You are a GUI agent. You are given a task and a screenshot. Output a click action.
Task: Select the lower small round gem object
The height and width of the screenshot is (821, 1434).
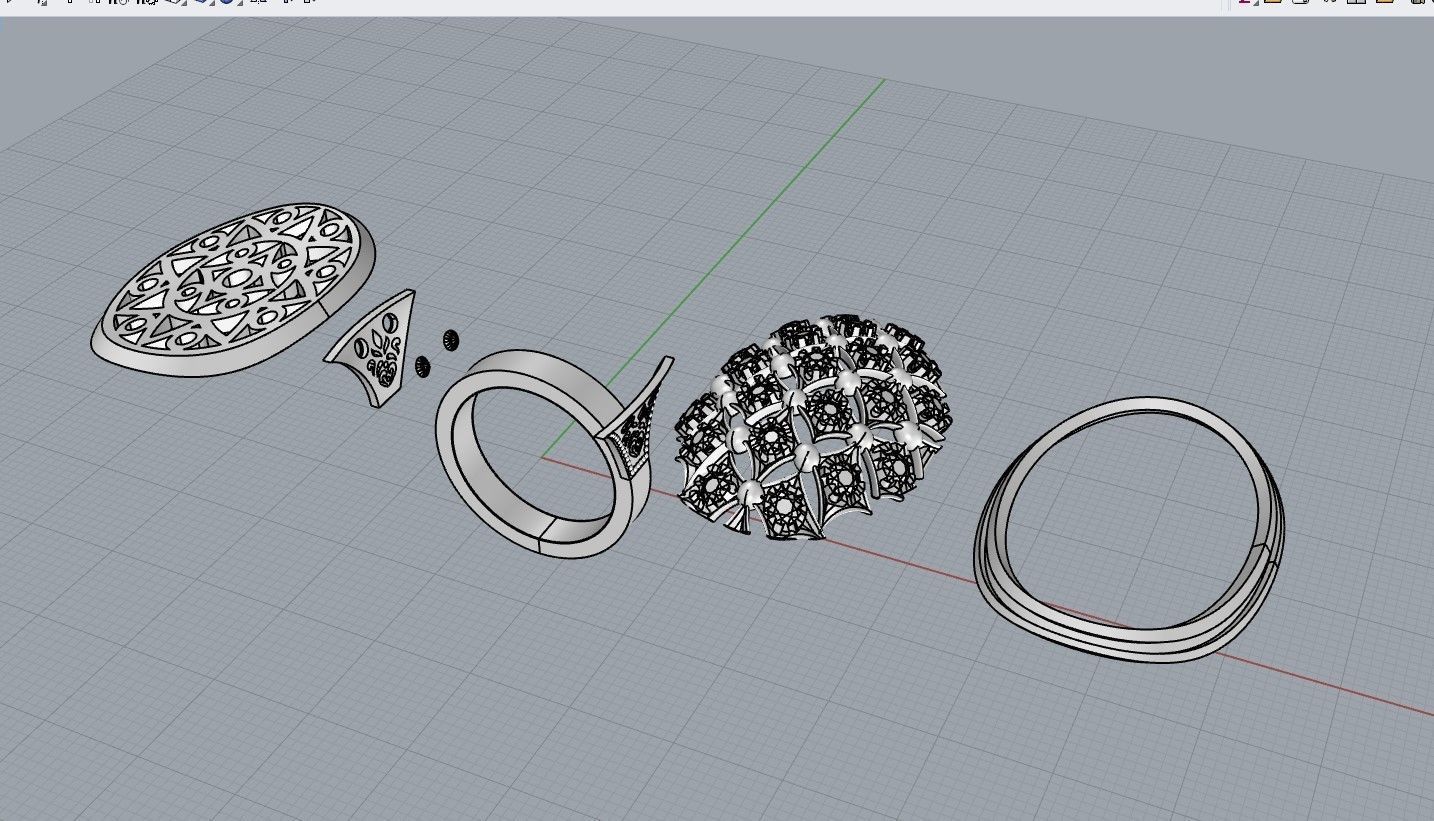point(422,366)
